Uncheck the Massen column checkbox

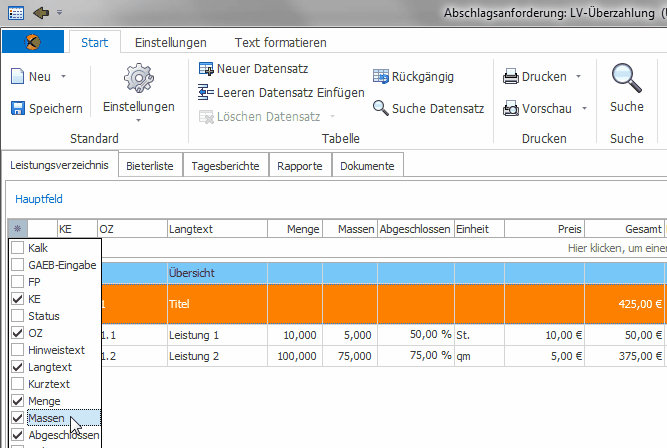click(x=17, y=417)
